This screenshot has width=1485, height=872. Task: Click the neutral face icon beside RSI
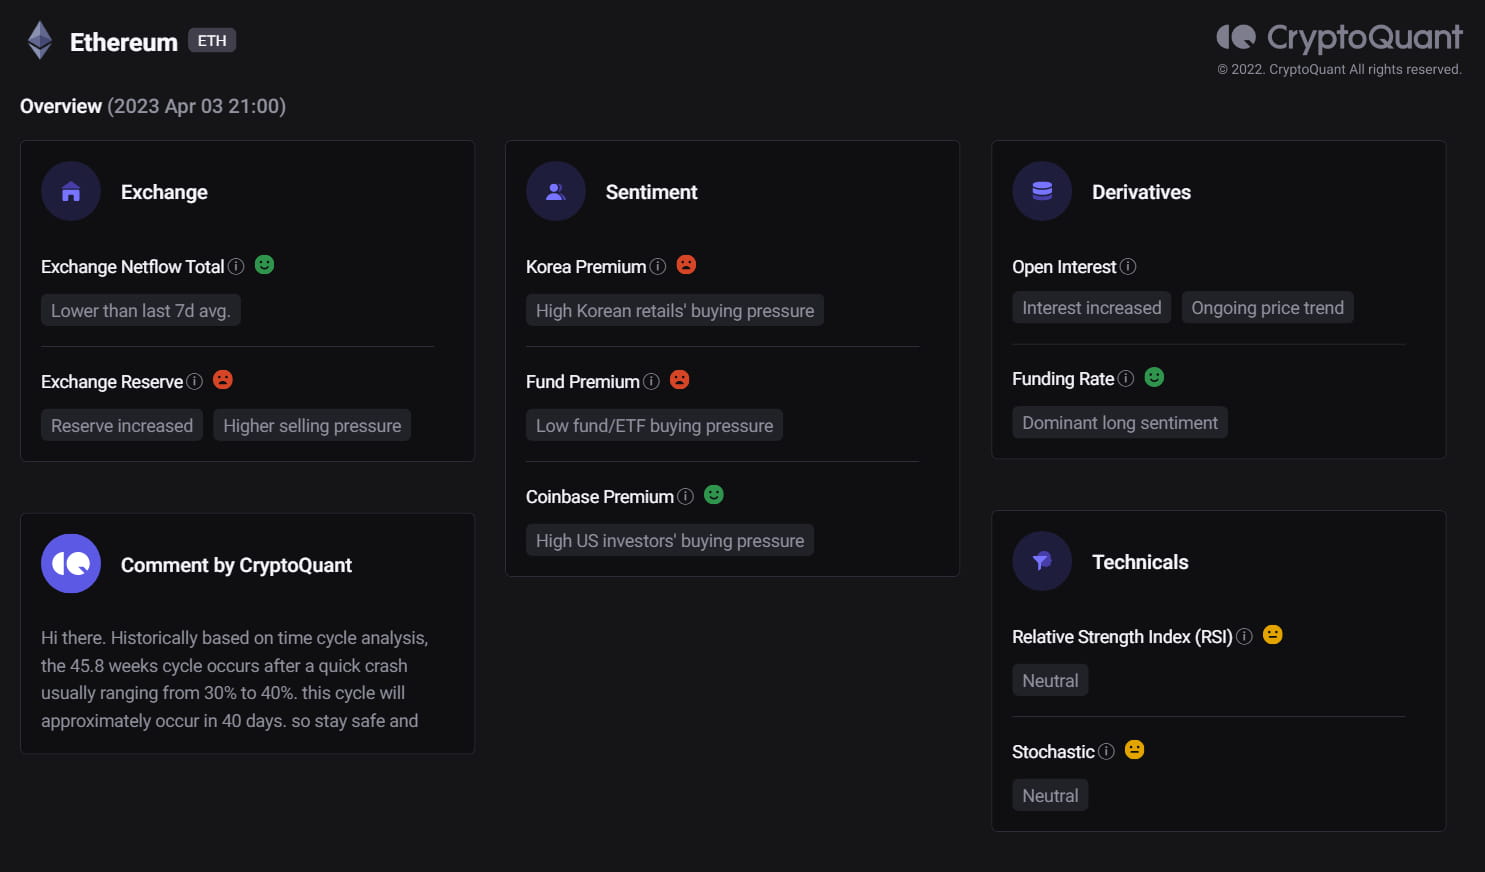[x=1272, y=634]
